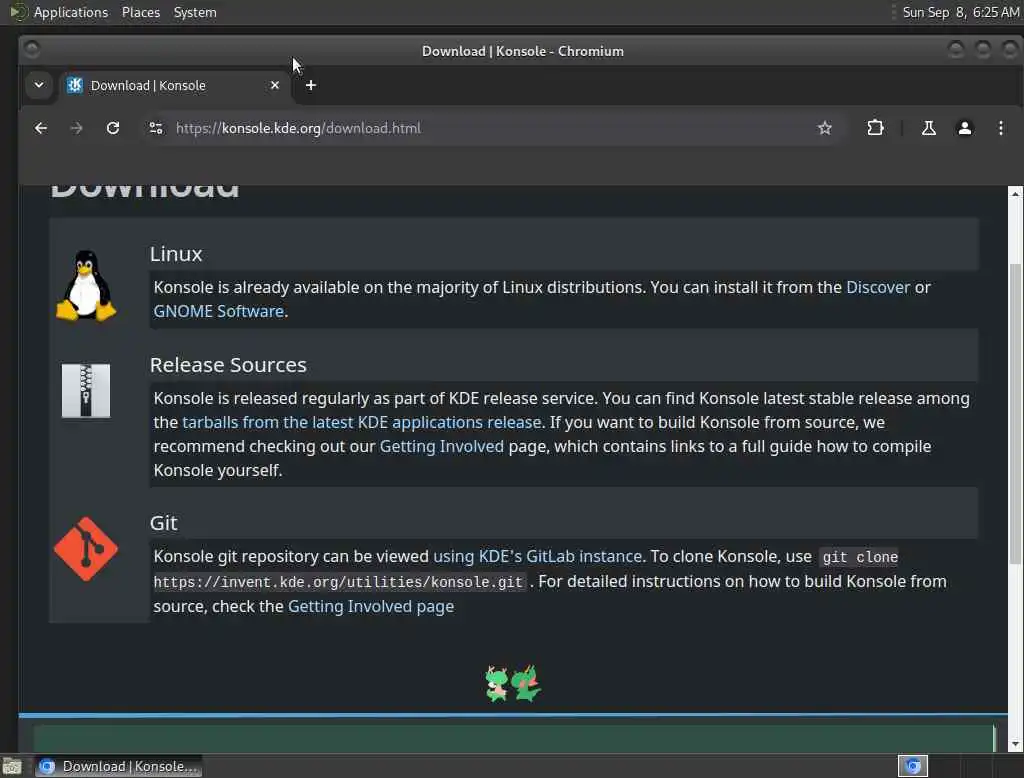The height and width of the screenshot is (778, 1024).
Task: Open tarballs from latest KDE applications release link
Action: 362,423
